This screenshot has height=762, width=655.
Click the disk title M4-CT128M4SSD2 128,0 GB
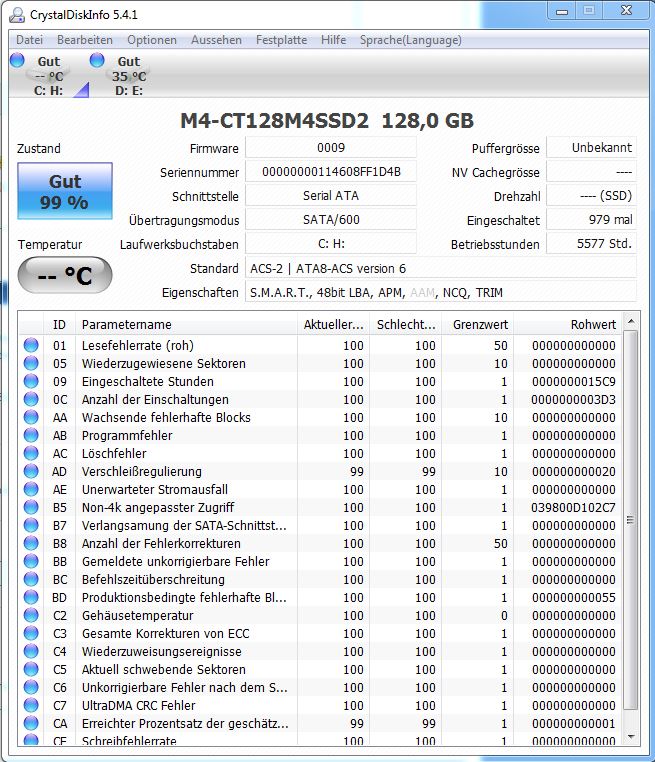tap(327, 121)
